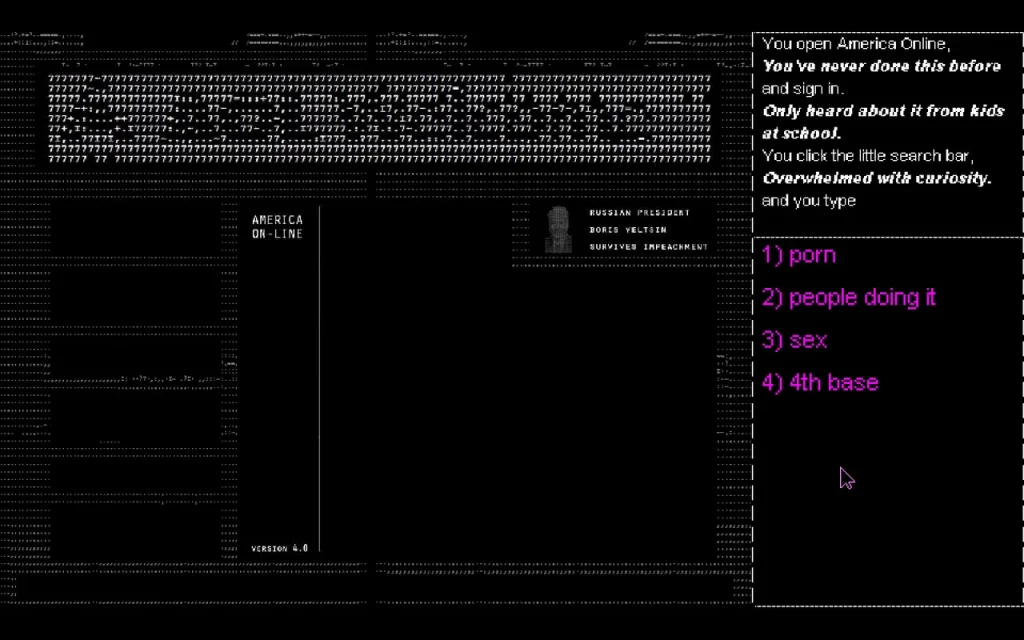Choose answer option "1) porn"
The width and height of the screenshot is (1024, 640).
coord(799,255)
